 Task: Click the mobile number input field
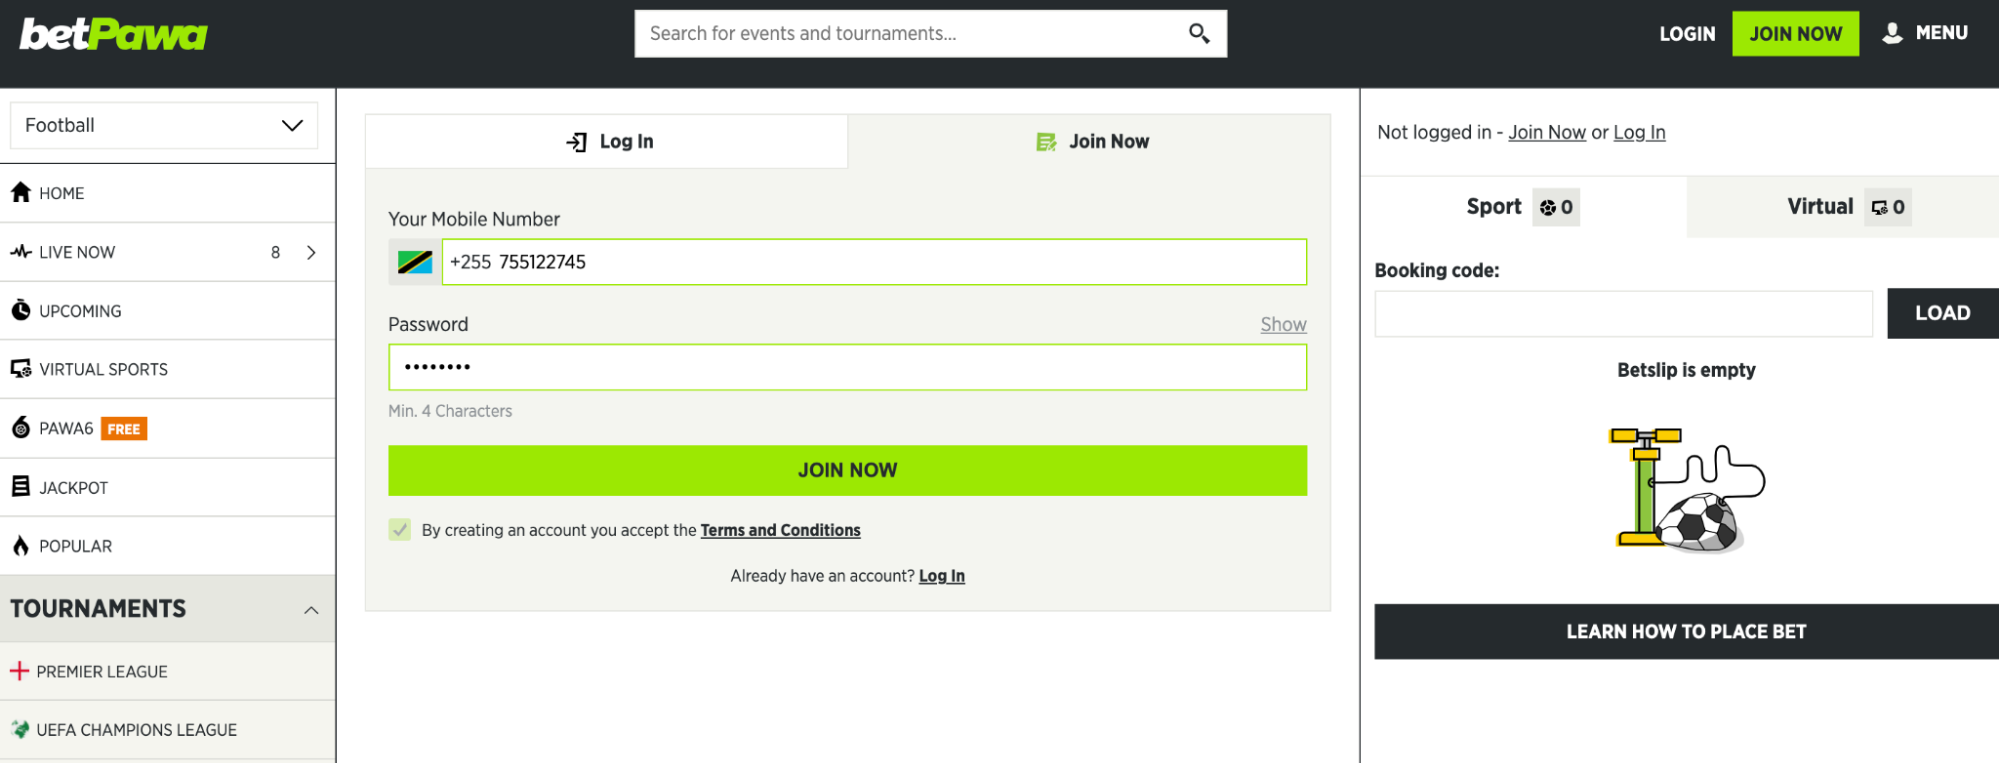click(x=874, y=262)
